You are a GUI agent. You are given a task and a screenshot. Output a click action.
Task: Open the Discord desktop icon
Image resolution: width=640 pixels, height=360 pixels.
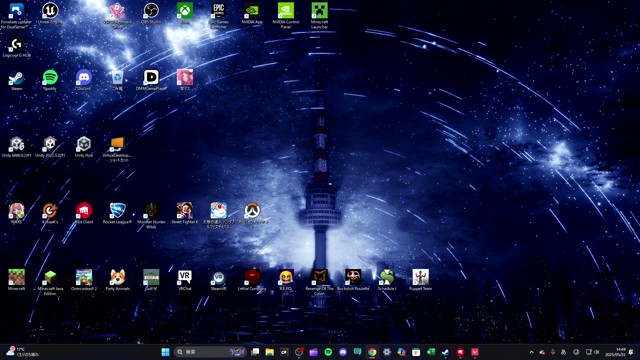[x=84, y=80]
